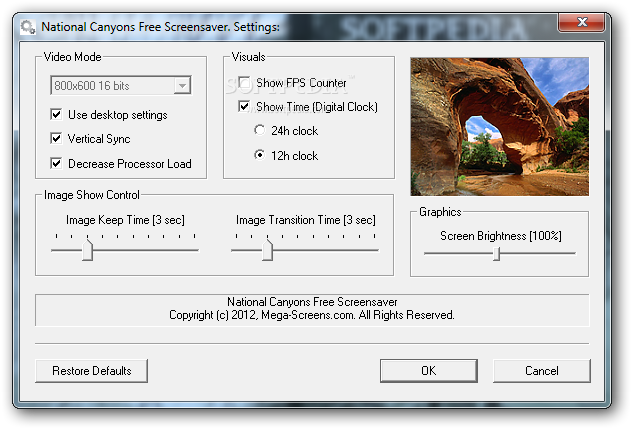
Task: Click the Image Transition Time slider handle
Action: tap(267, 250)
